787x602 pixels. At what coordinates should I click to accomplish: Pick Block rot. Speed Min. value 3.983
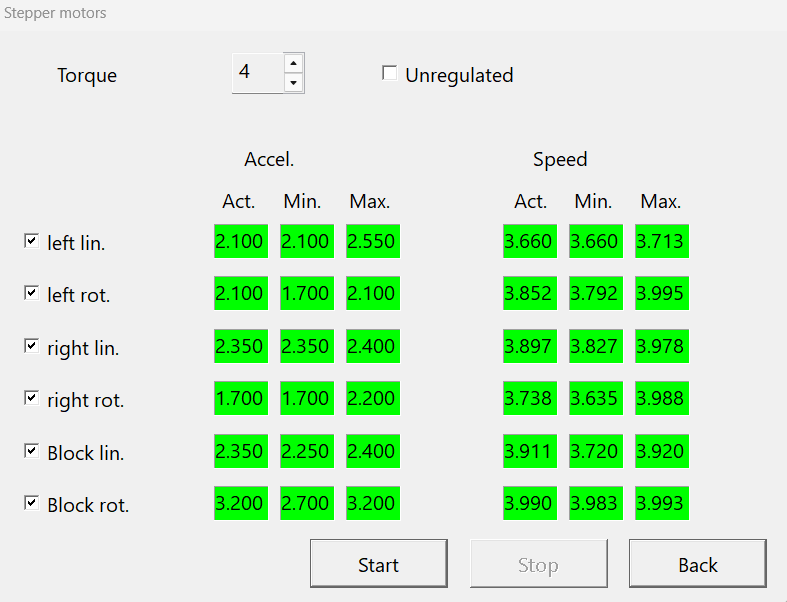[596, 503]
